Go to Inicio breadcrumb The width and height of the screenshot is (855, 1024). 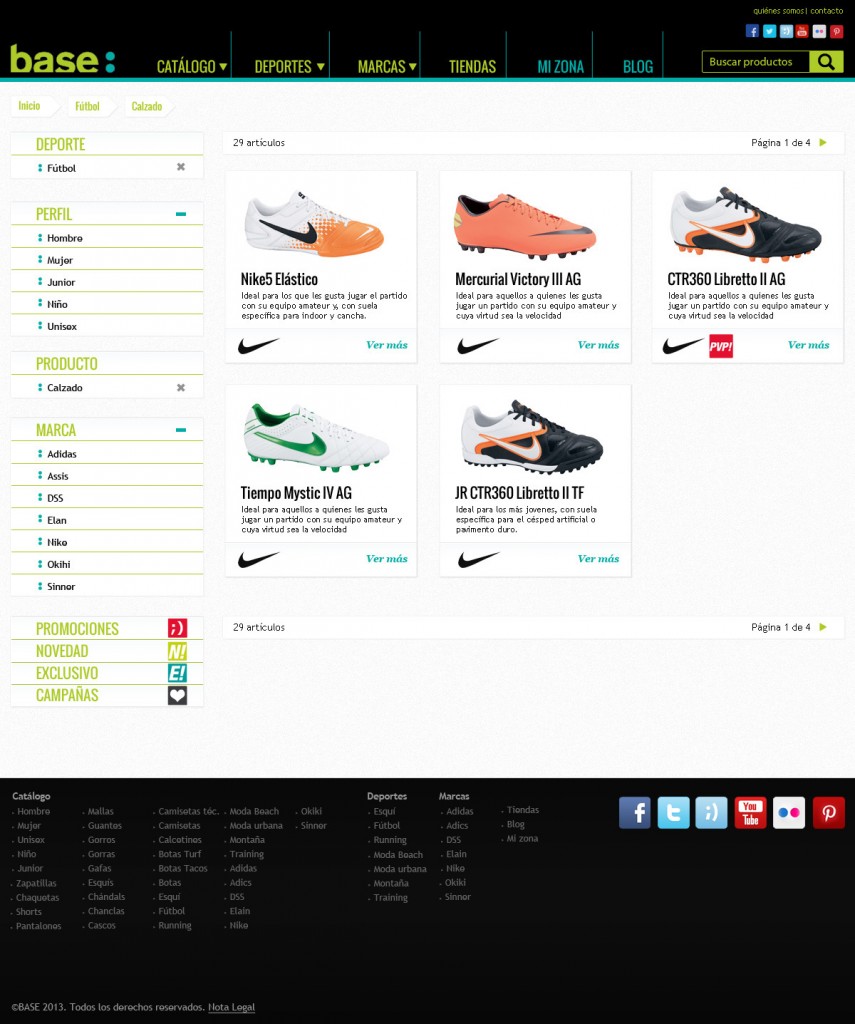point(29,106)
